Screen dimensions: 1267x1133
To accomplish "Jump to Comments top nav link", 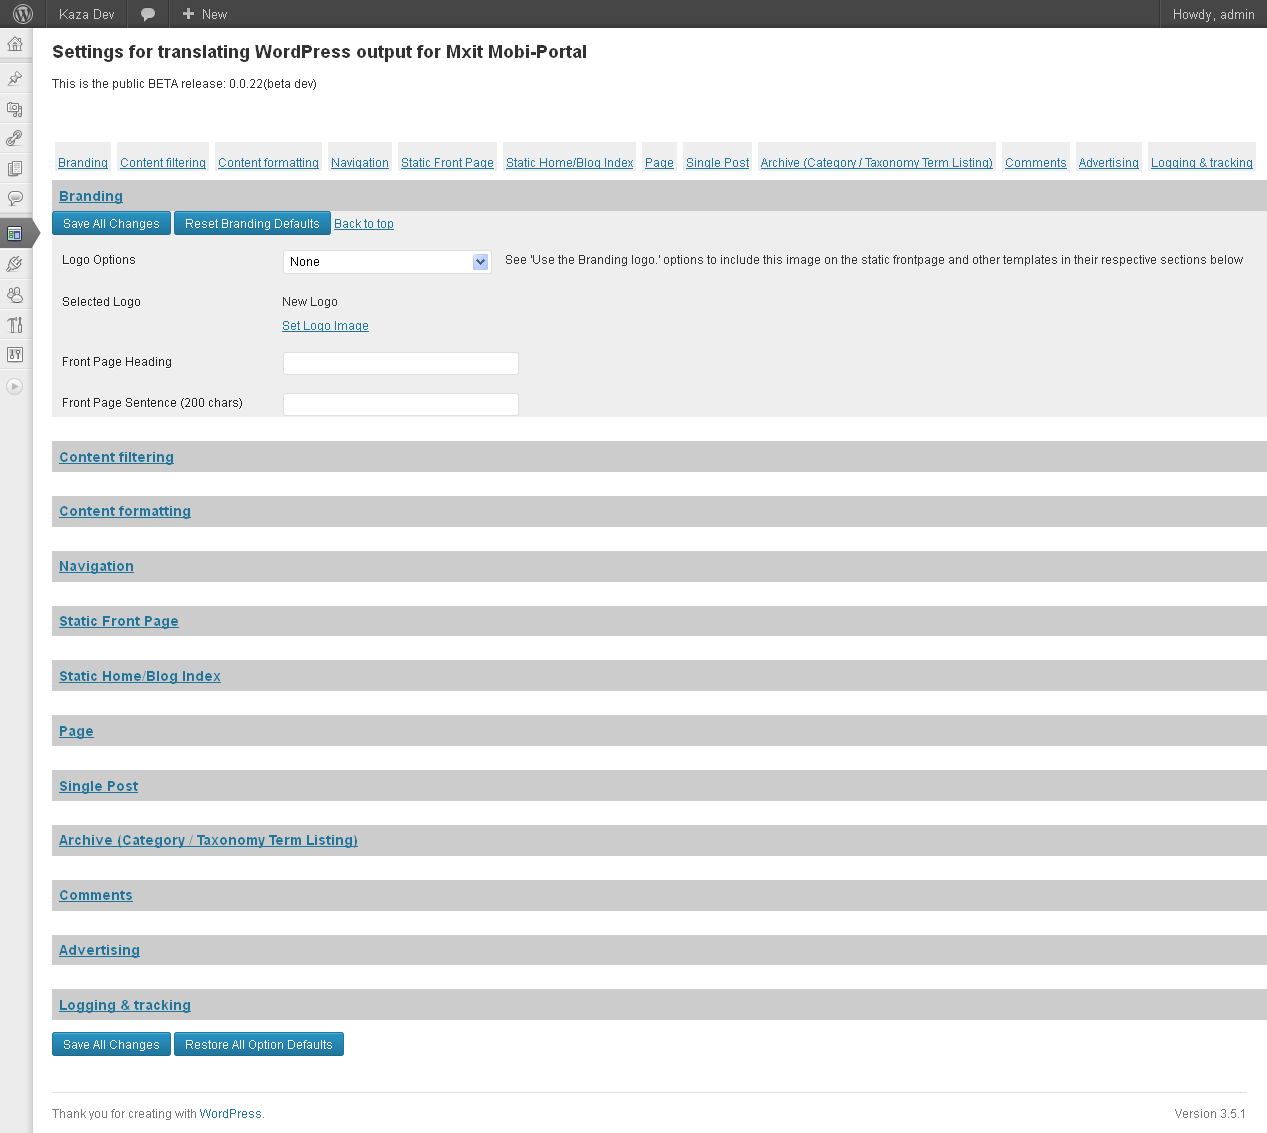I will [1036, 163].
